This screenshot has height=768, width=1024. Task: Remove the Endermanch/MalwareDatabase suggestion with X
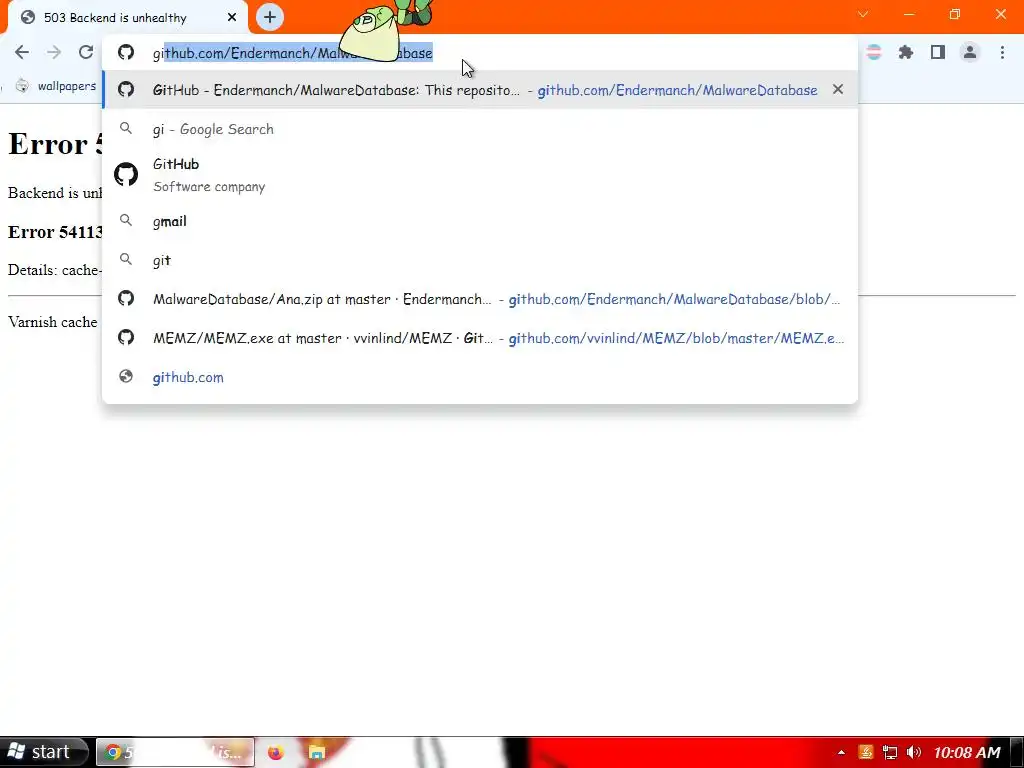[x=838, y=89]
